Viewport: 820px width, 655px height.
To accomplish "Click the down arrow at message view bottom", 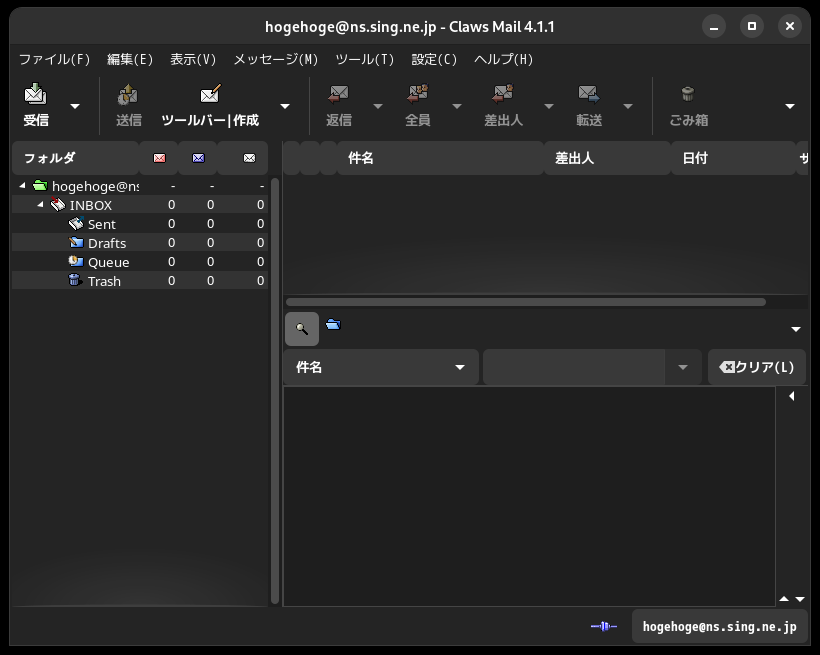I will (800, 599).
